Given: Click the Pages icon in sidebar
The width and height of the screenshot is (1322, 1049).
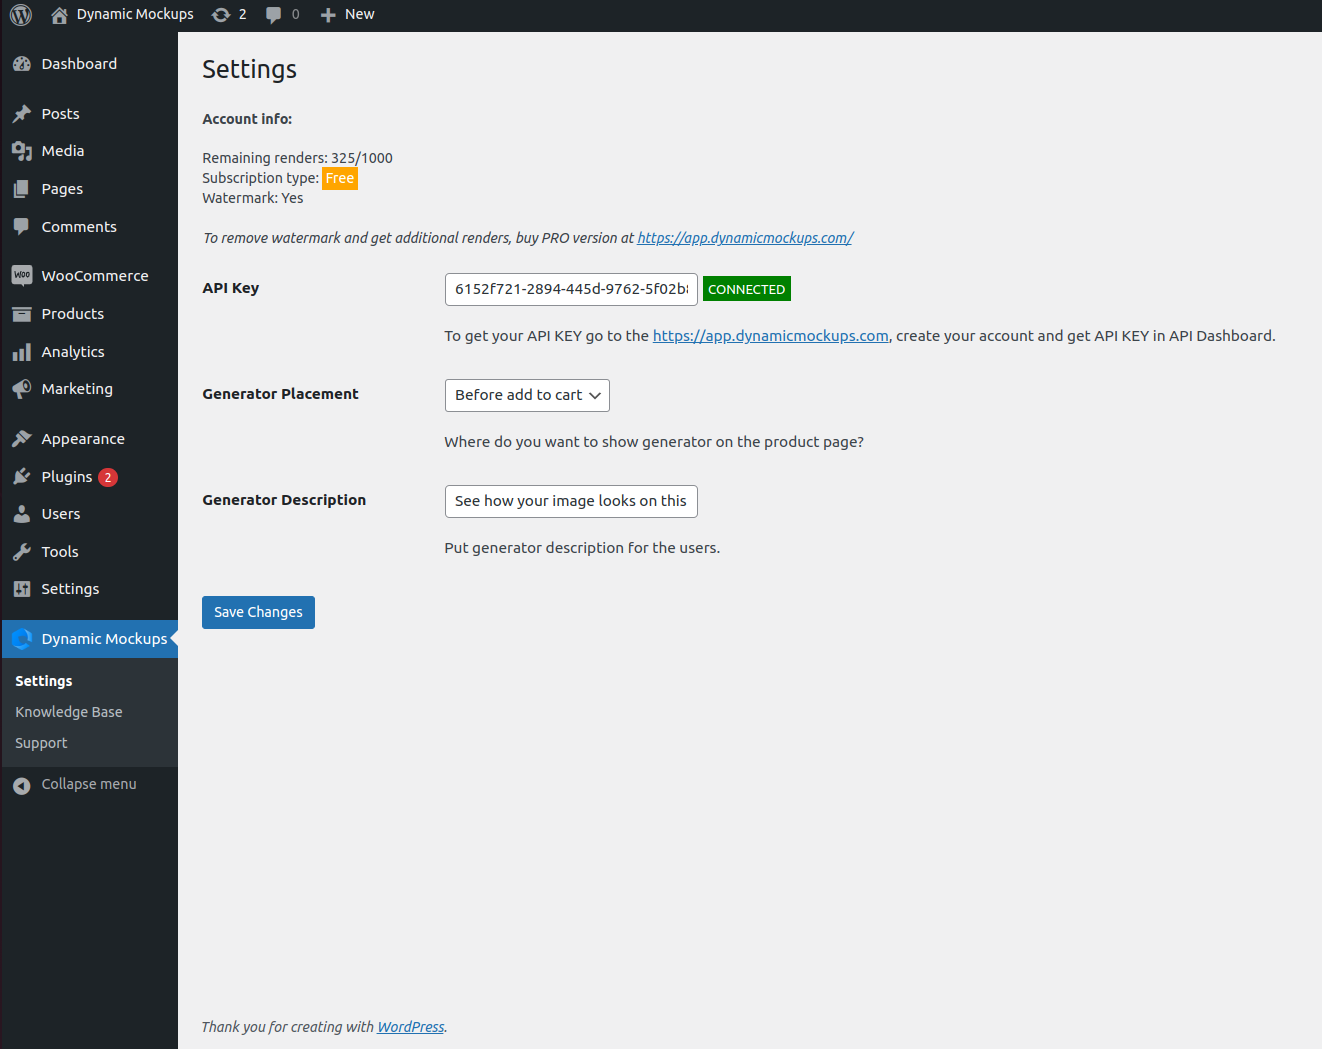Looking at the screenshot, I should pos(22,189).
